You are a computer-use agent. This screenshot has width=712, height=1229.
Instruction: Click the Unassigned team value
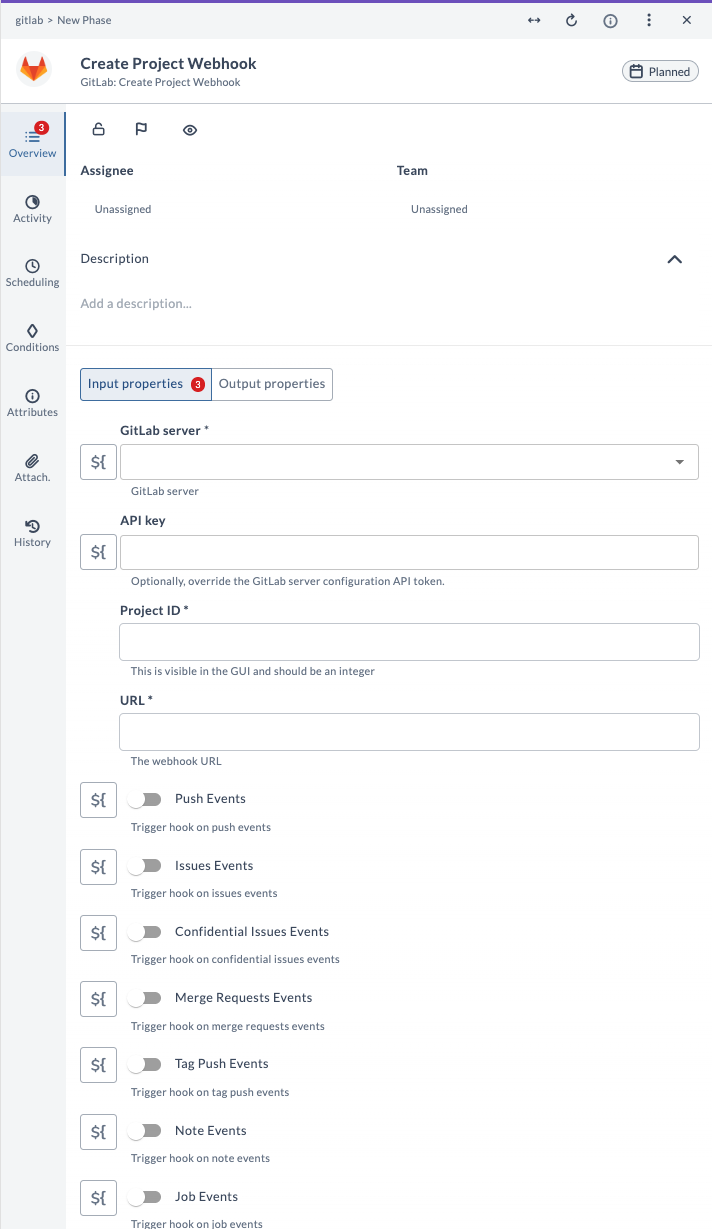pos(439,209)
